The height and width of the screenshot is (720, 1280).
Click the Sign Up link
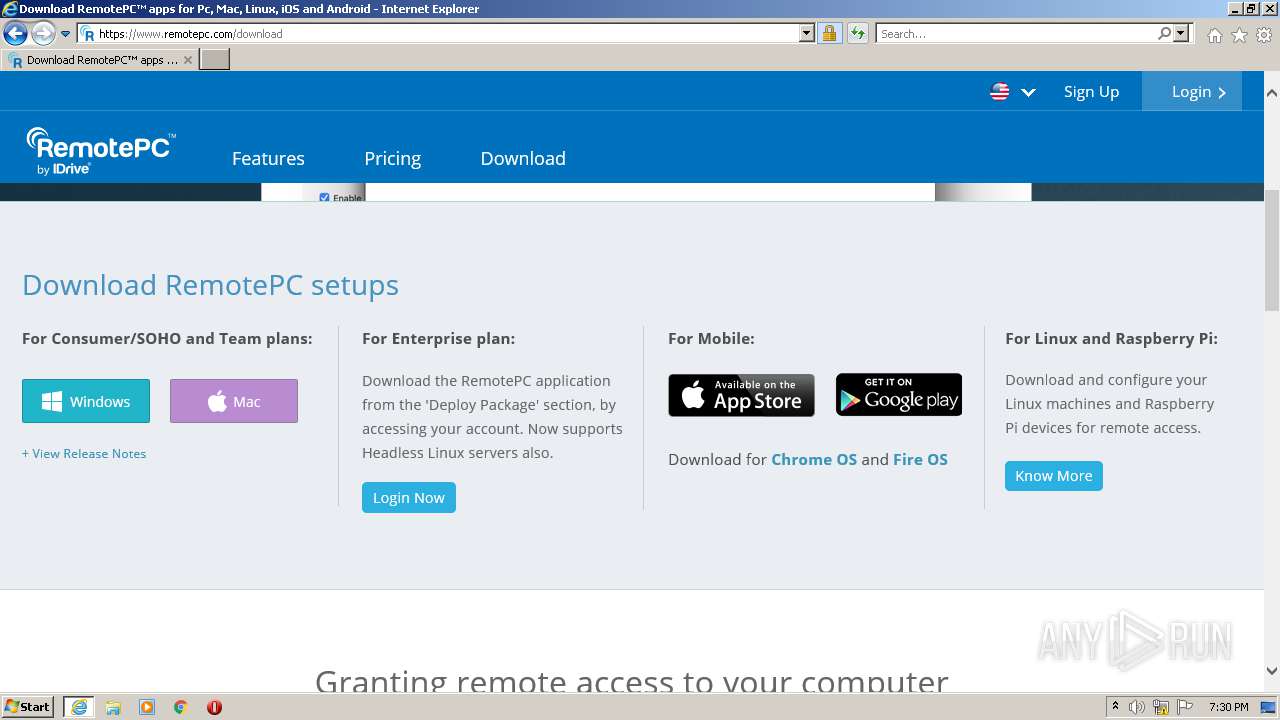click(1091, 92)
